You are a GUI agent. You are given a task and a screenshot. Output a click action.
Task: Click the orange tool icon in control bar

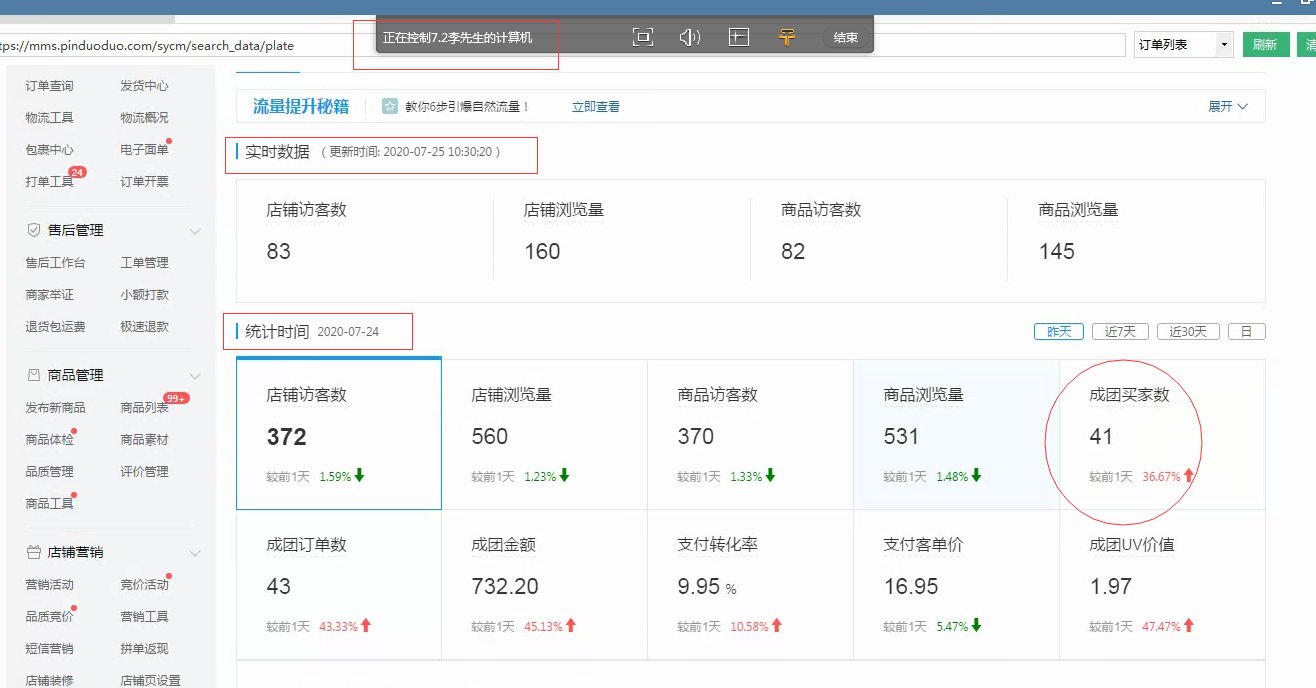pyautogui.click(x=788, y=37)
